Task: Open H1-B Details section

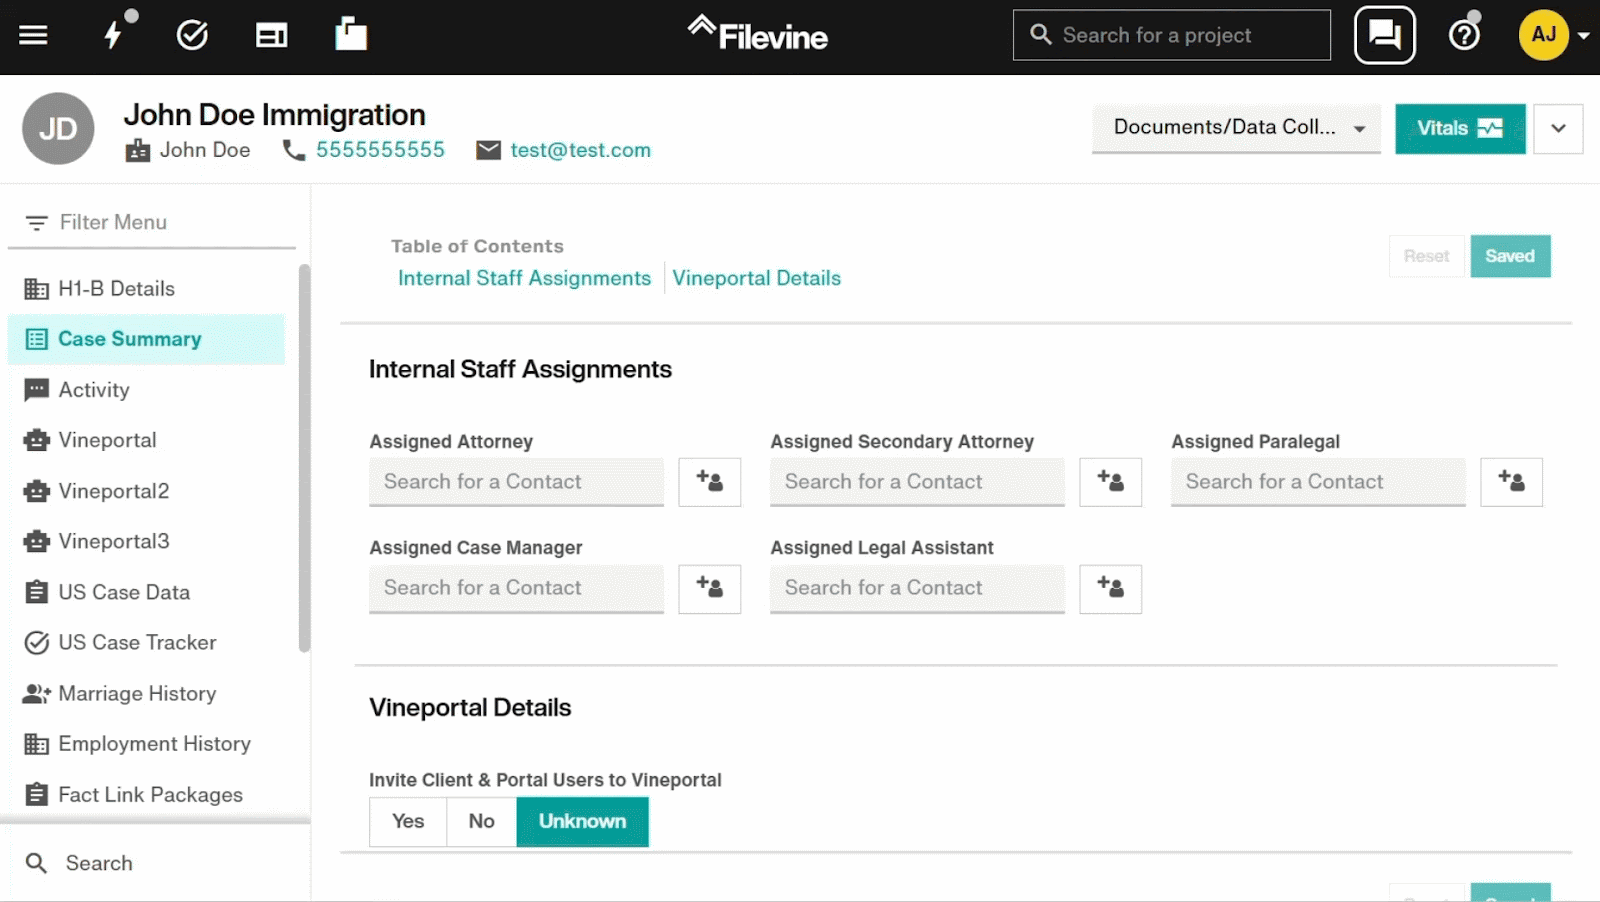Action: [x=146, y=289]
